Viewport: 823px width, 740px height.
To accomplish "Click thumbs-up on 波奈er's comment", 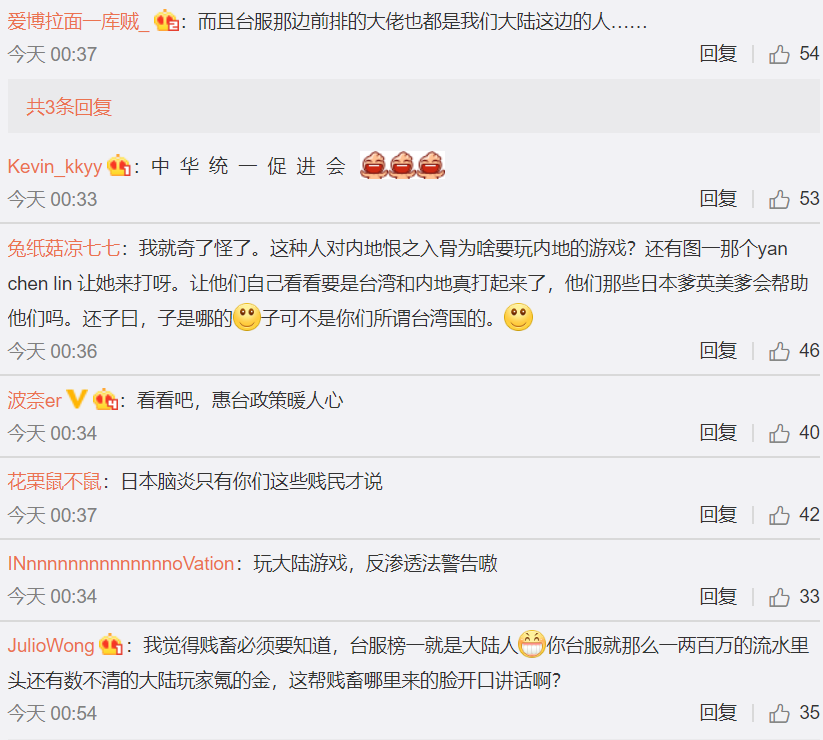I will pos(779,434).
